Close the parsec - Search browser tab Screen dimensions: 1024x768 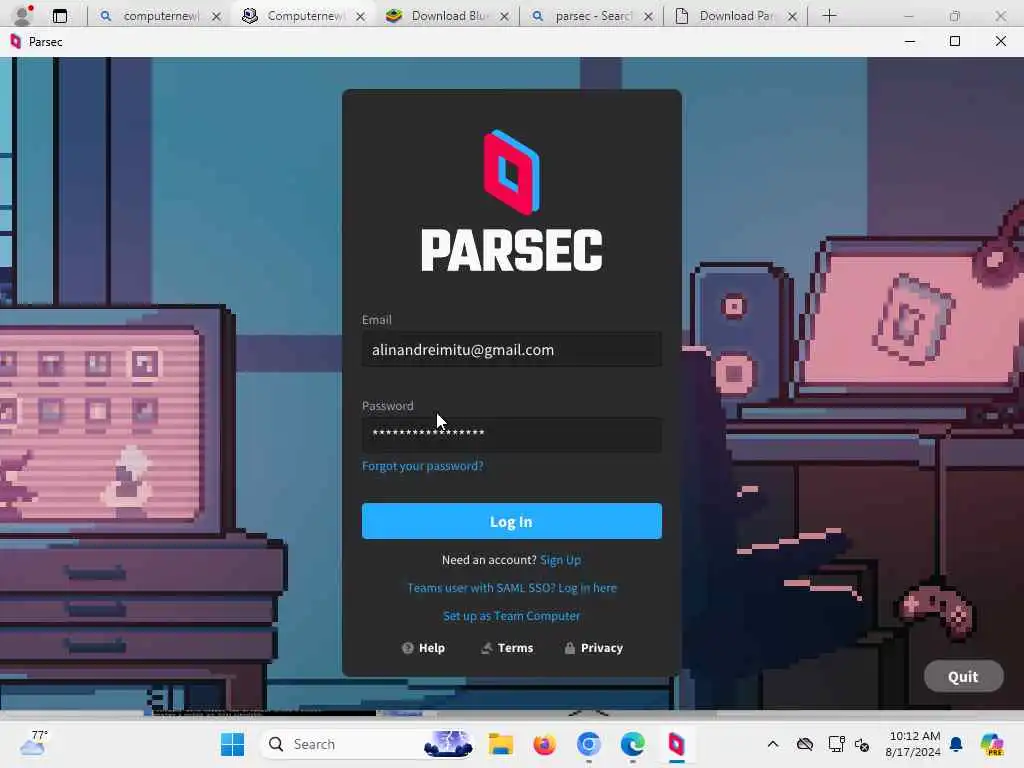point(648,16)
